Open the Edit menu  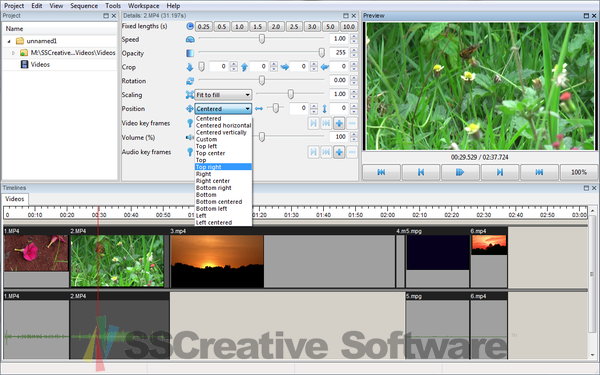coord(37,6)
